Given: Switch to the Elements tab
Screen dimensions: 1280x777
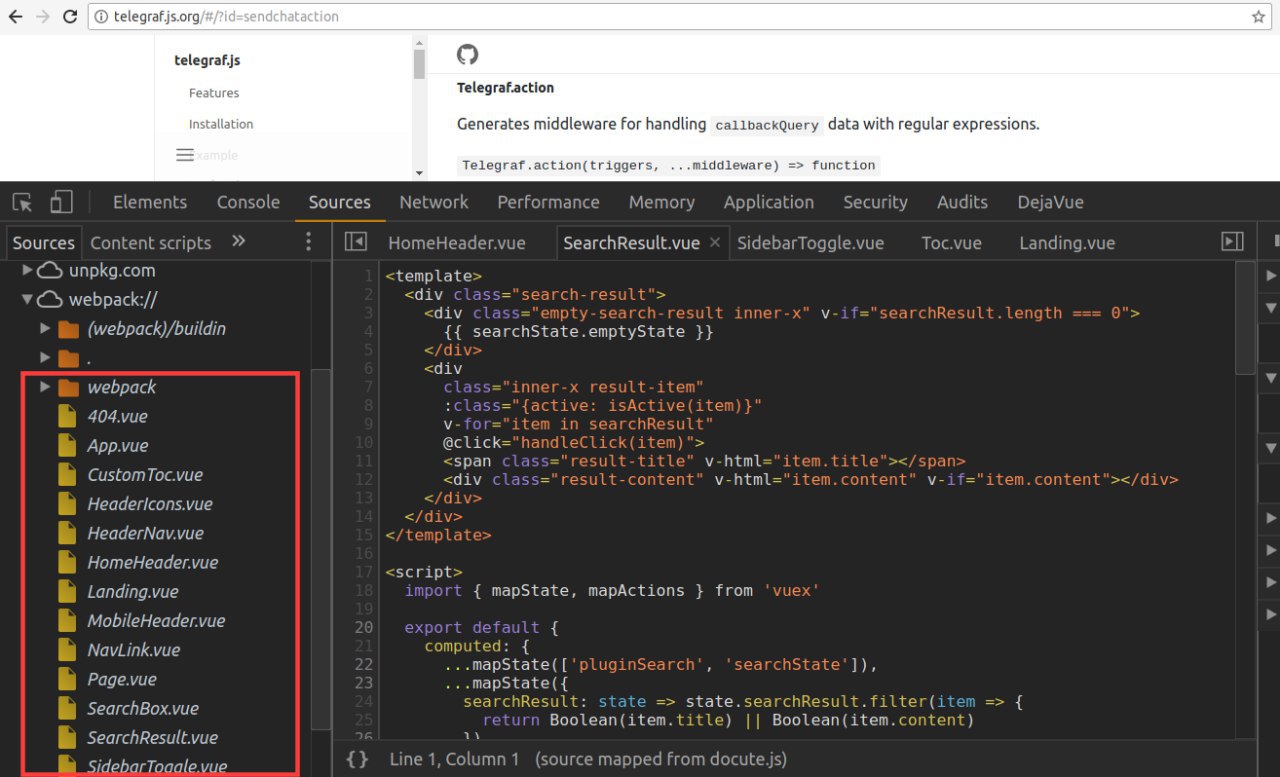Looking at the screenshot, I should [x=150, y=202].
